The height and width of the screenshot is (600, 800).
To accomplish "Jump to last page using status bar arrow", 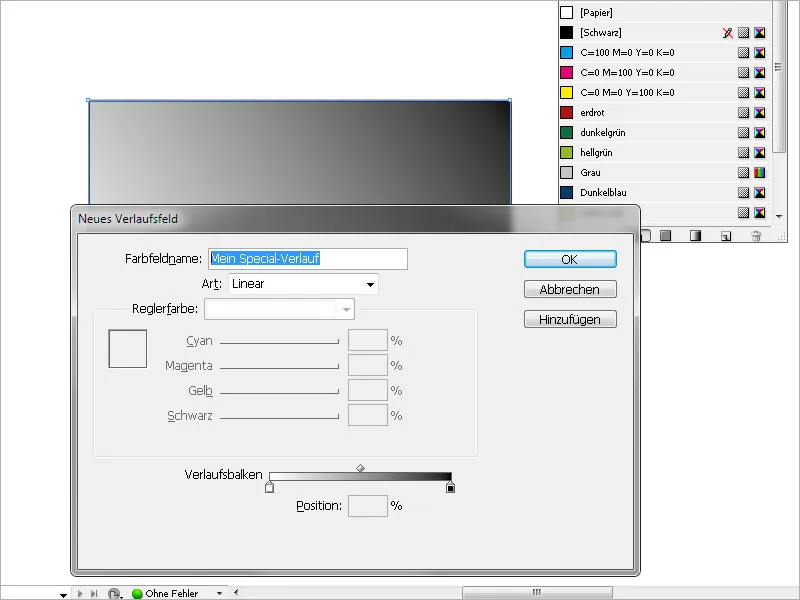I will [x=94, y=593].
